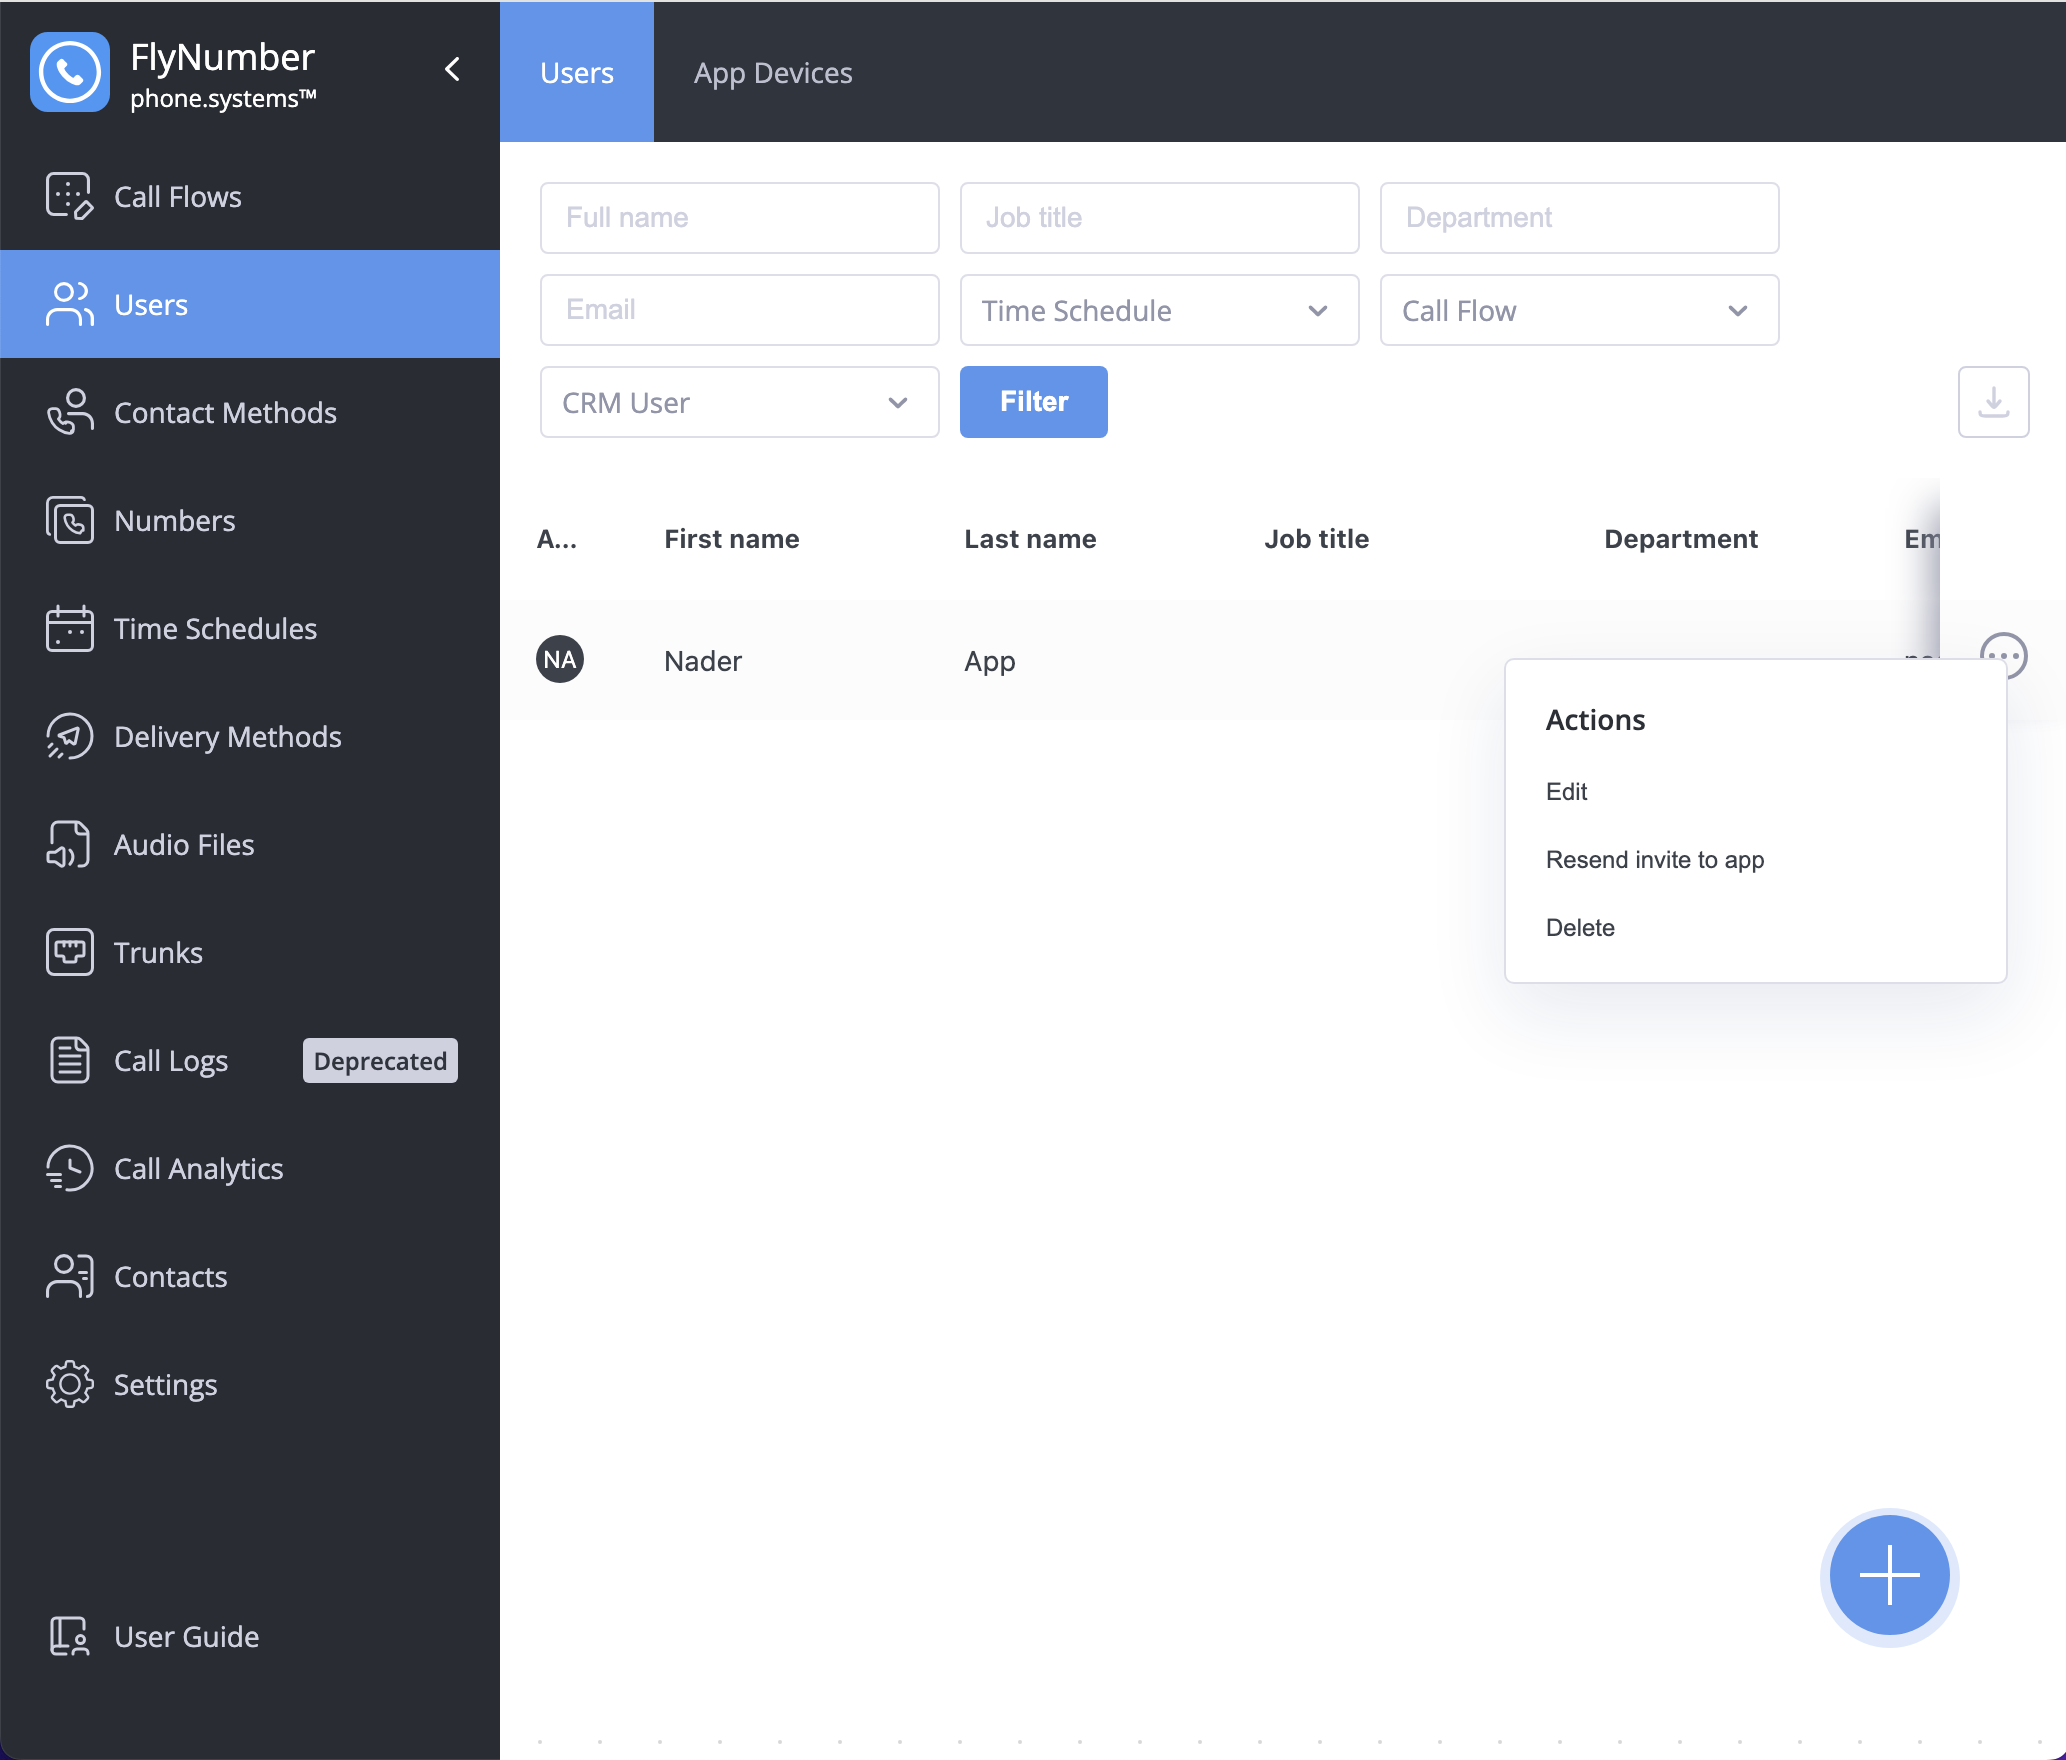The height and width of the screenshot is (1760, 2066).
Task: Open Time Schedules section
Action: 250,628
